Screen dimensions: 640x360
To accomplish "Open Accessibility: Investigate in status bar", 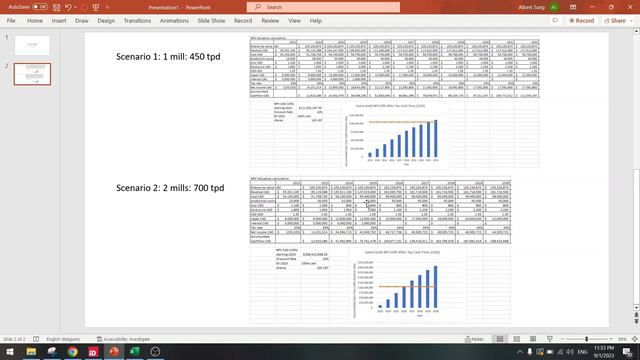I will point(123,339).
